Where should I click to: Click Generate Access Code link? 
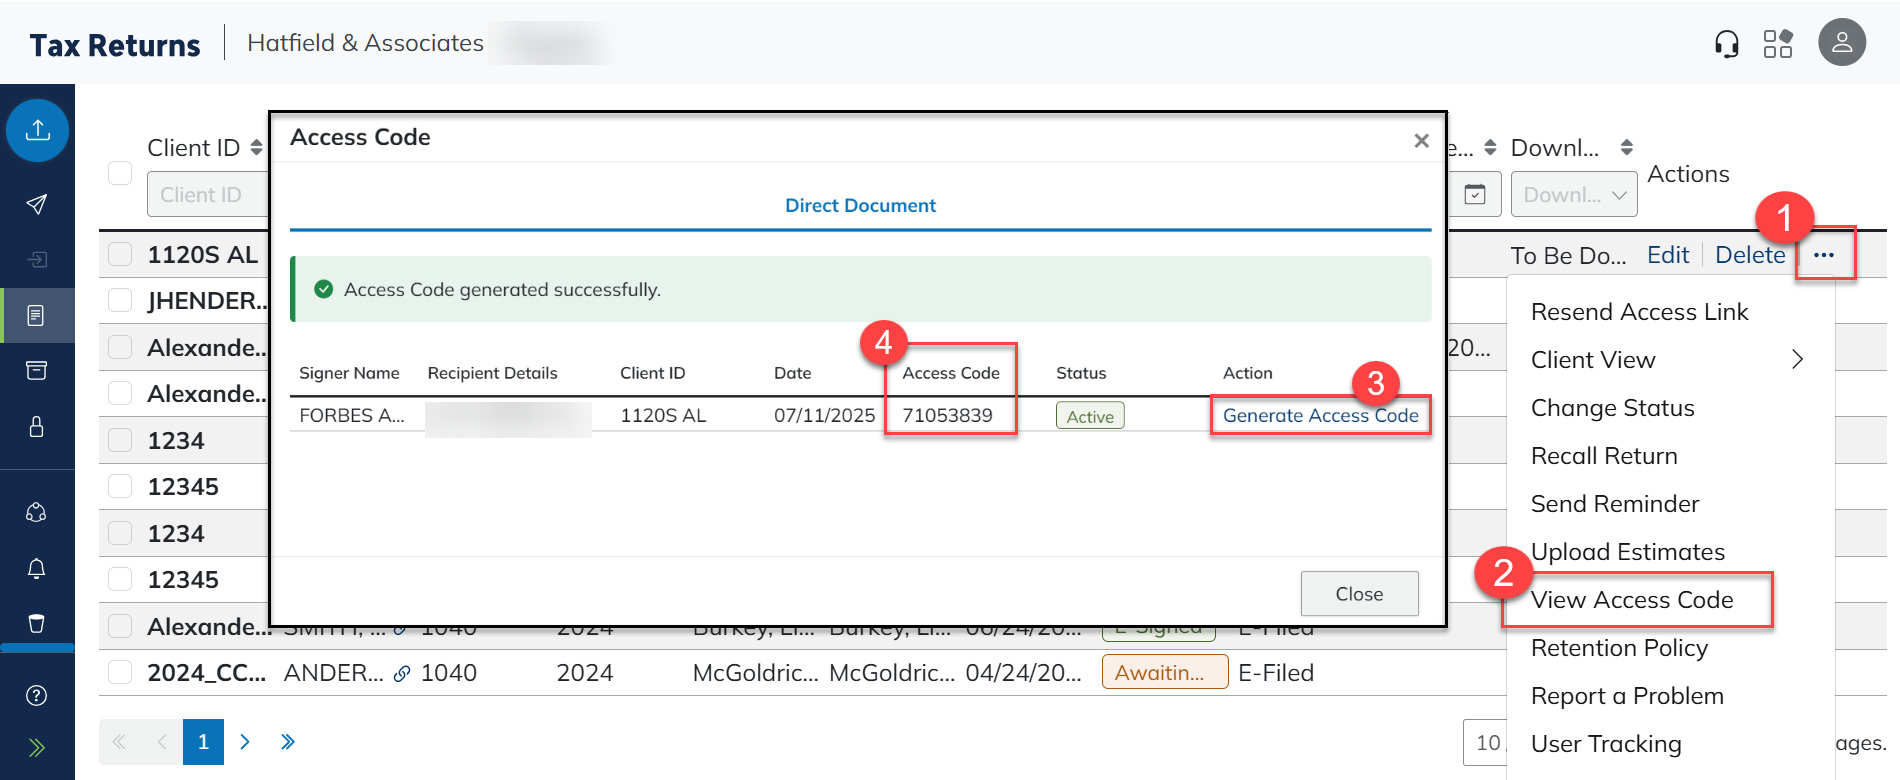click(x=1320, y=416)
